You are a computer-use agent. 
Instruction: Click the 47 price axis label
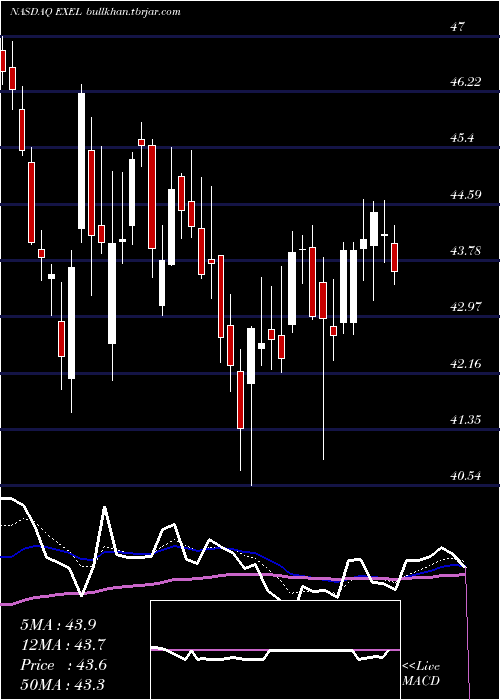(x=458, y=26)
